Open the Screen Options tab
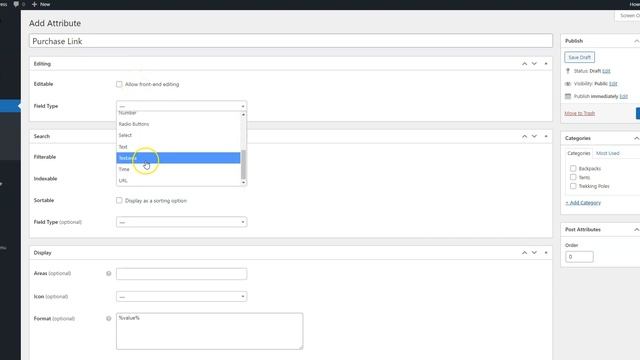 tap(629, 16)
